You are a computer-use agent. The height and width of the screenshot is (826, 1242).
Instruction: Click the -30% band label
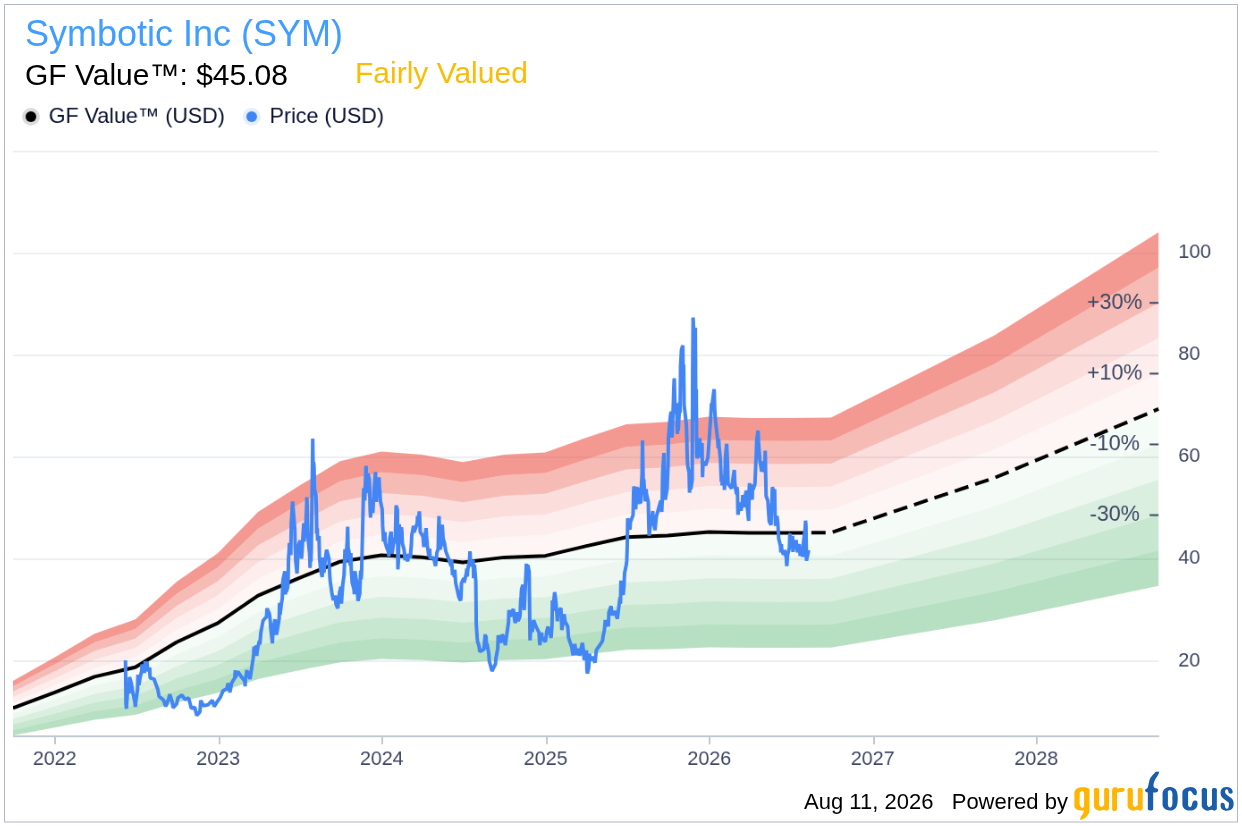pos(1114,514)
